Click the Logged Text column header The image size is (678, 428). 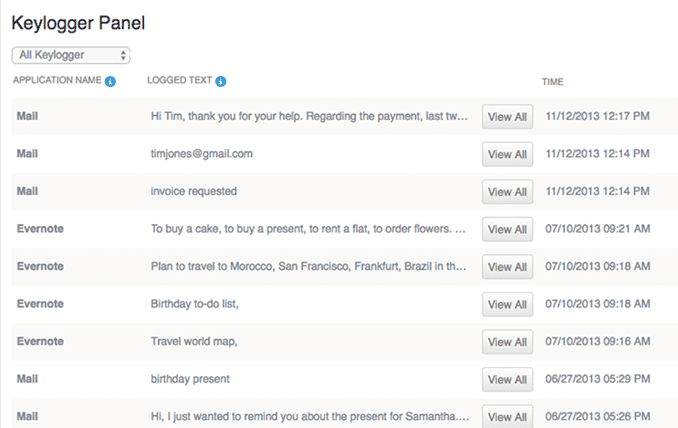pyautogui.click(x=180, y=80)
